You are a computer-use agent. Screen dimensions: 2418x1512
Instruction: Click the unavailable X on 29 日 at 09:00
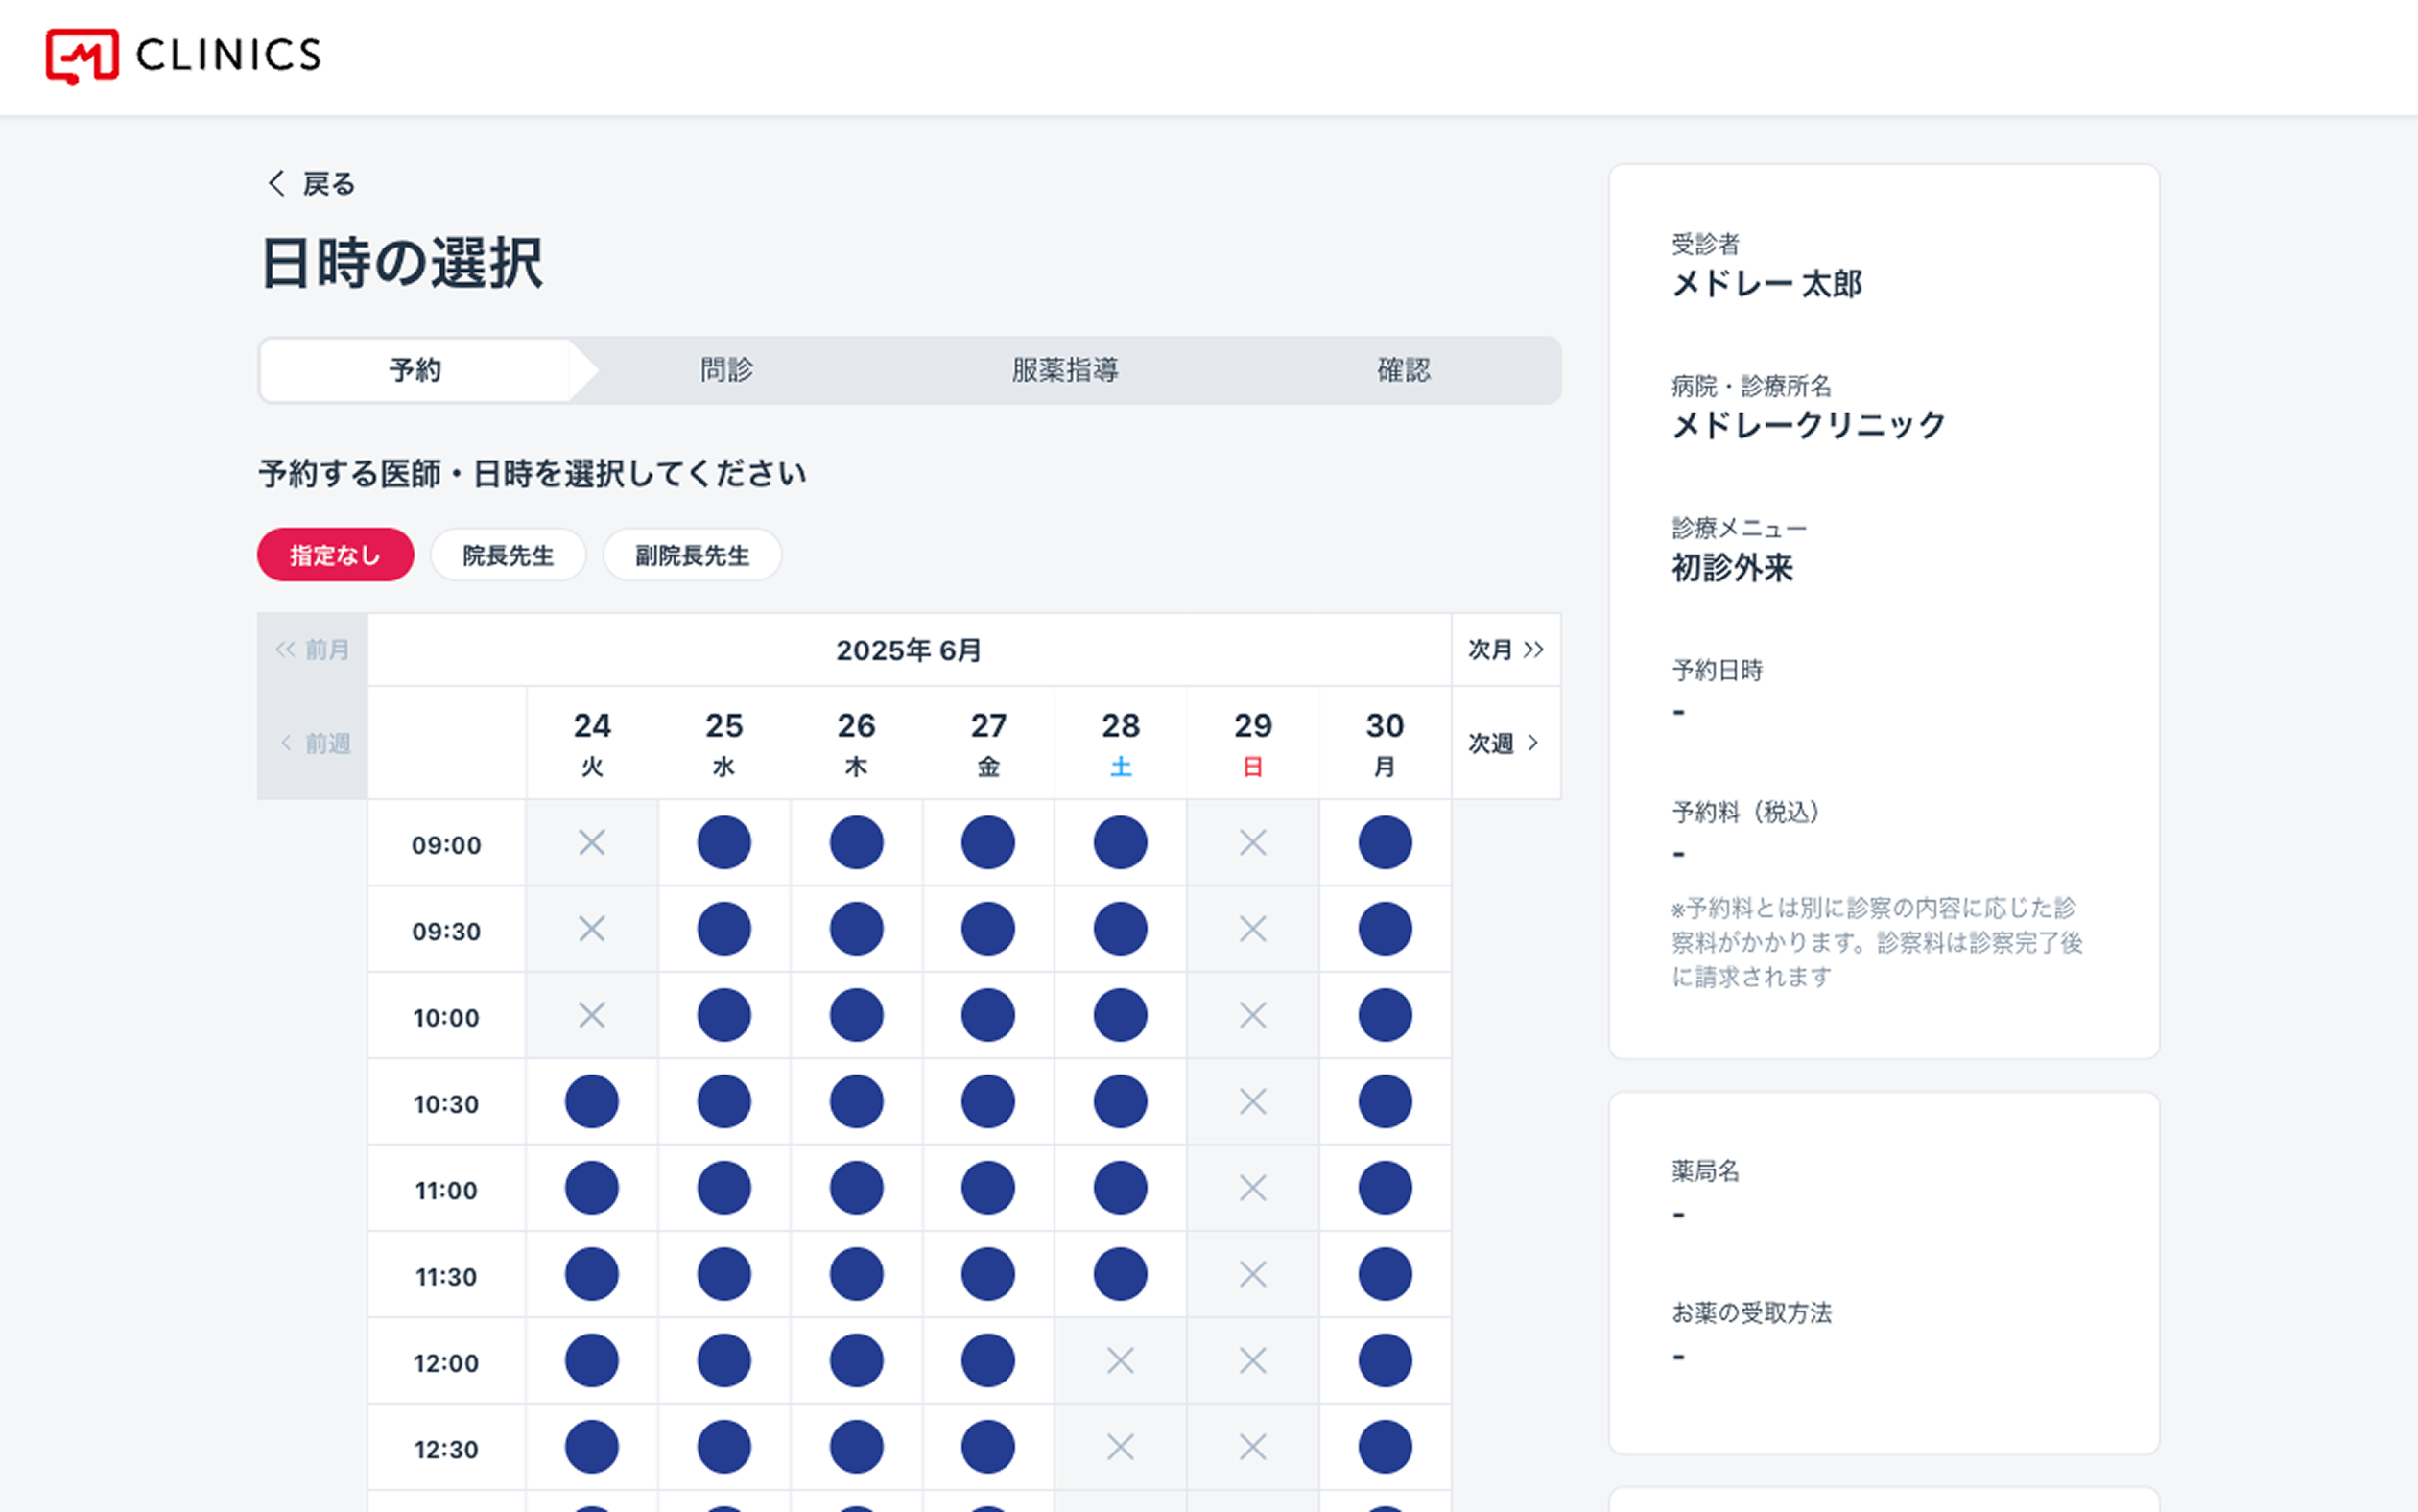1252,842
